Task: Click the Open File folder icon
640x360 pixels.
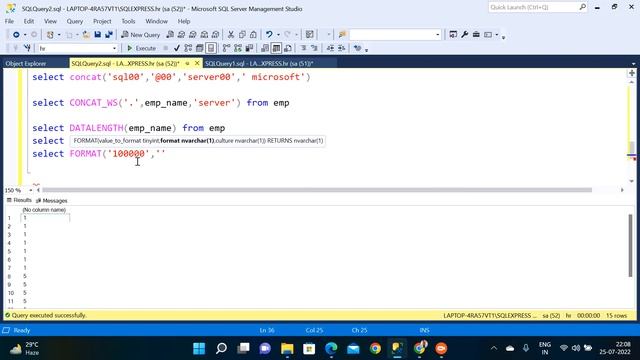Action: 86,35
